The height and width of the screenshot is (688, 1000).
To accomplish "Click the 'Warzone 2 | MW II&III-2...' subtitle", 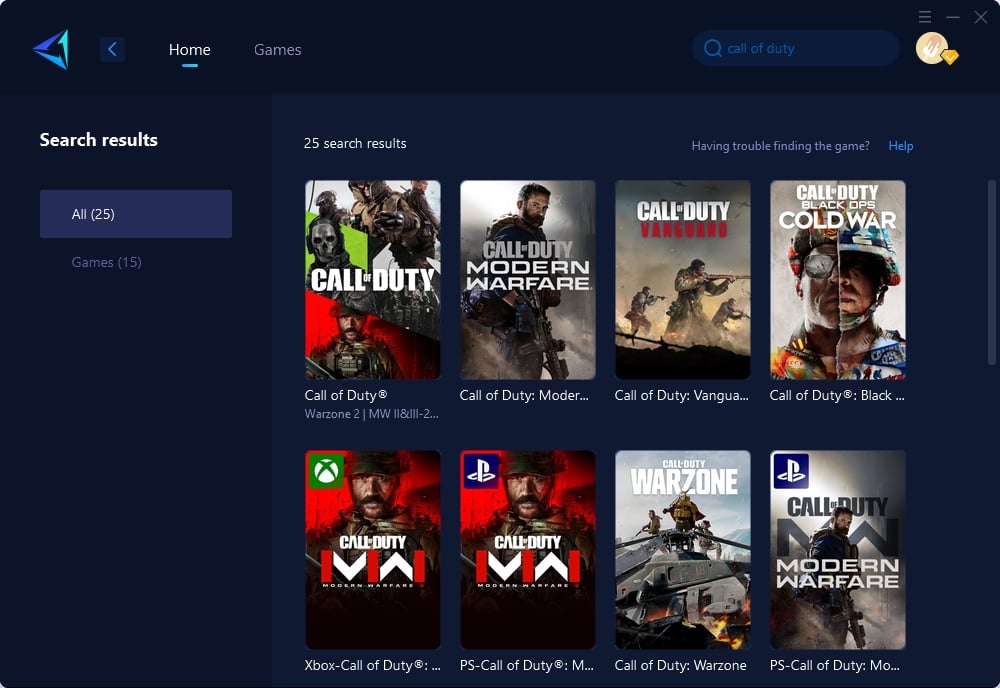I will point(372,414).
